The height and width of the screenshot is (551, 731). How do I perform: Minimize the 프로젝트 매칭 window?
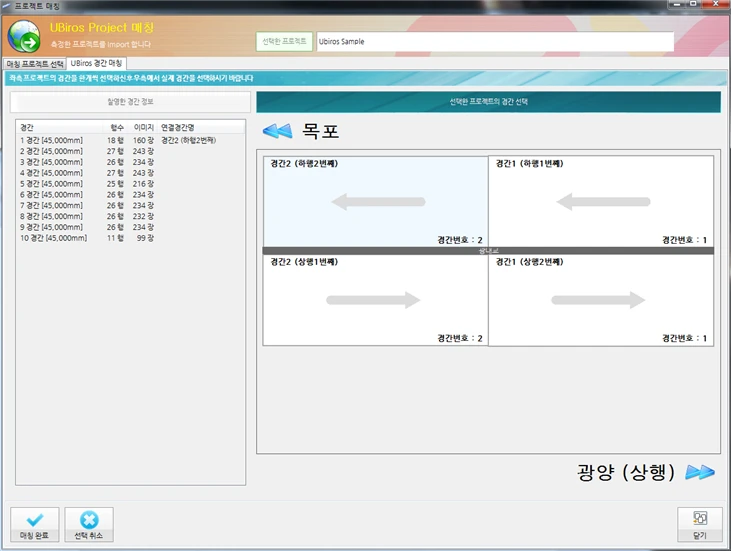[678, 4]
